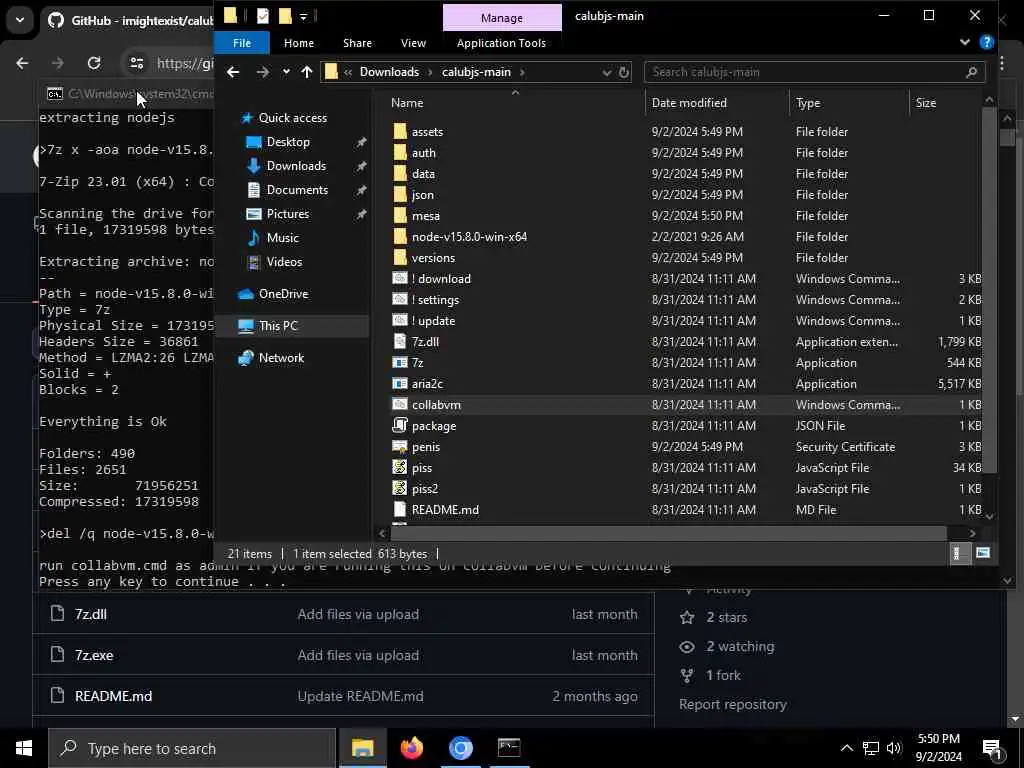Select the package JSON file icon

click(400, 425)
